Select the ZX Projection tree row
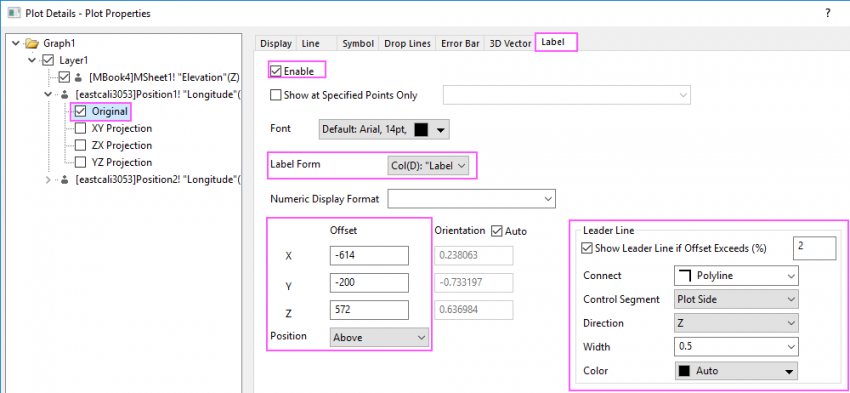 point(122,145)
